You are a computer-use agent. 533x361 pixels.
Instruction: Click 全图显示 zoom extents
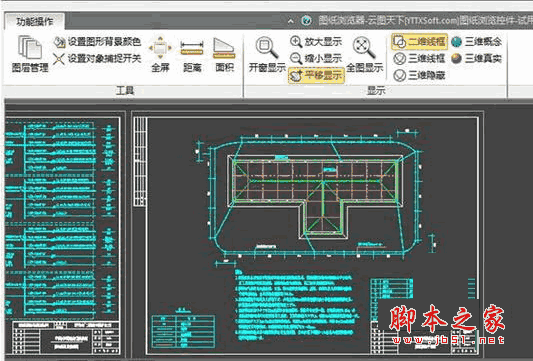(x=365, y=54)
